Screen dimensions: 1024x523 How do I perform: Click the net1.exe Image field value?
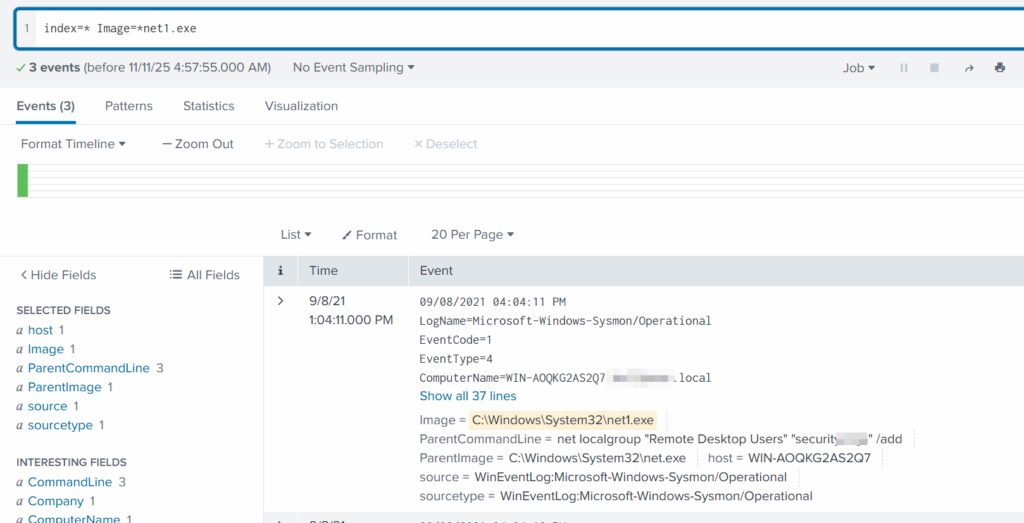562,420
